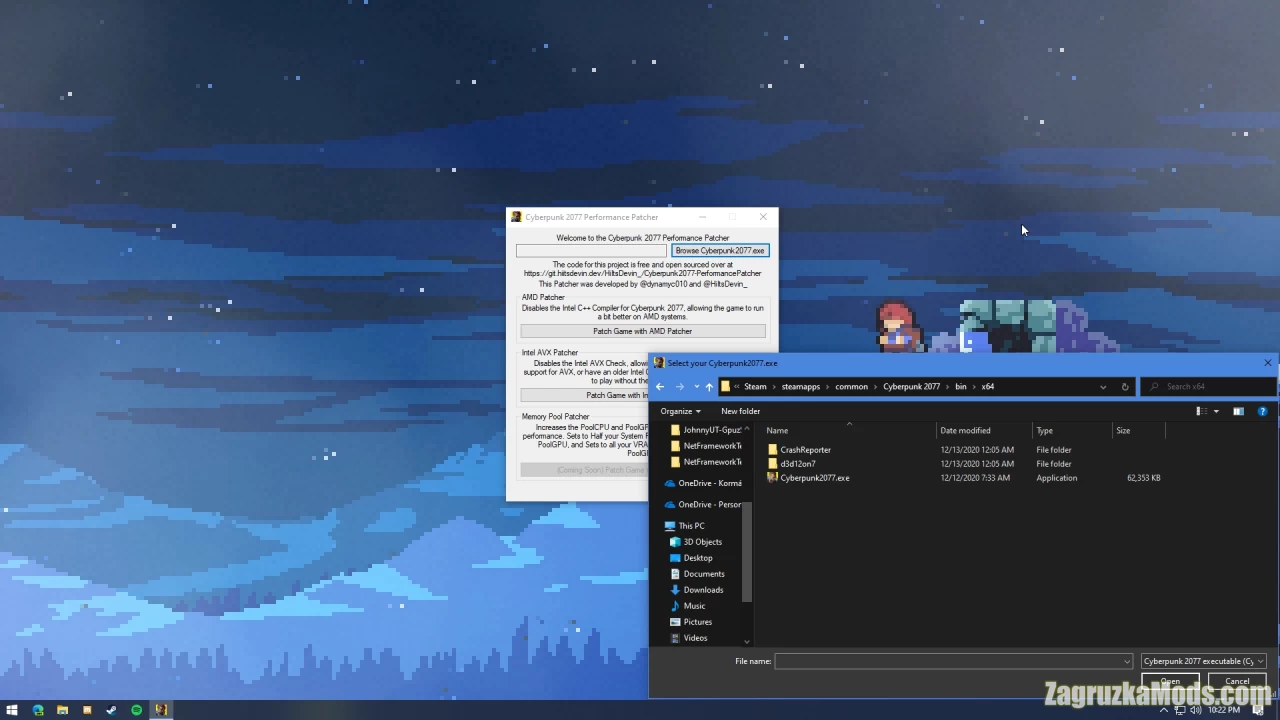1280x720 pixels.
Task: Refresh the x64 folder view
Action: (1125, 387)
